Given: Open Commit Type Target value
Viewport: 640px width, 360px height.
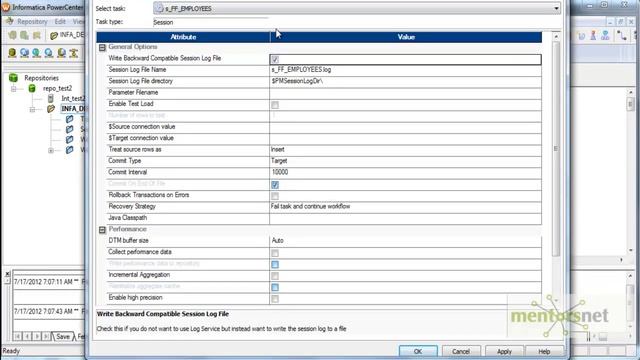Looking at the screenshot, I should [x=405, y=161].
